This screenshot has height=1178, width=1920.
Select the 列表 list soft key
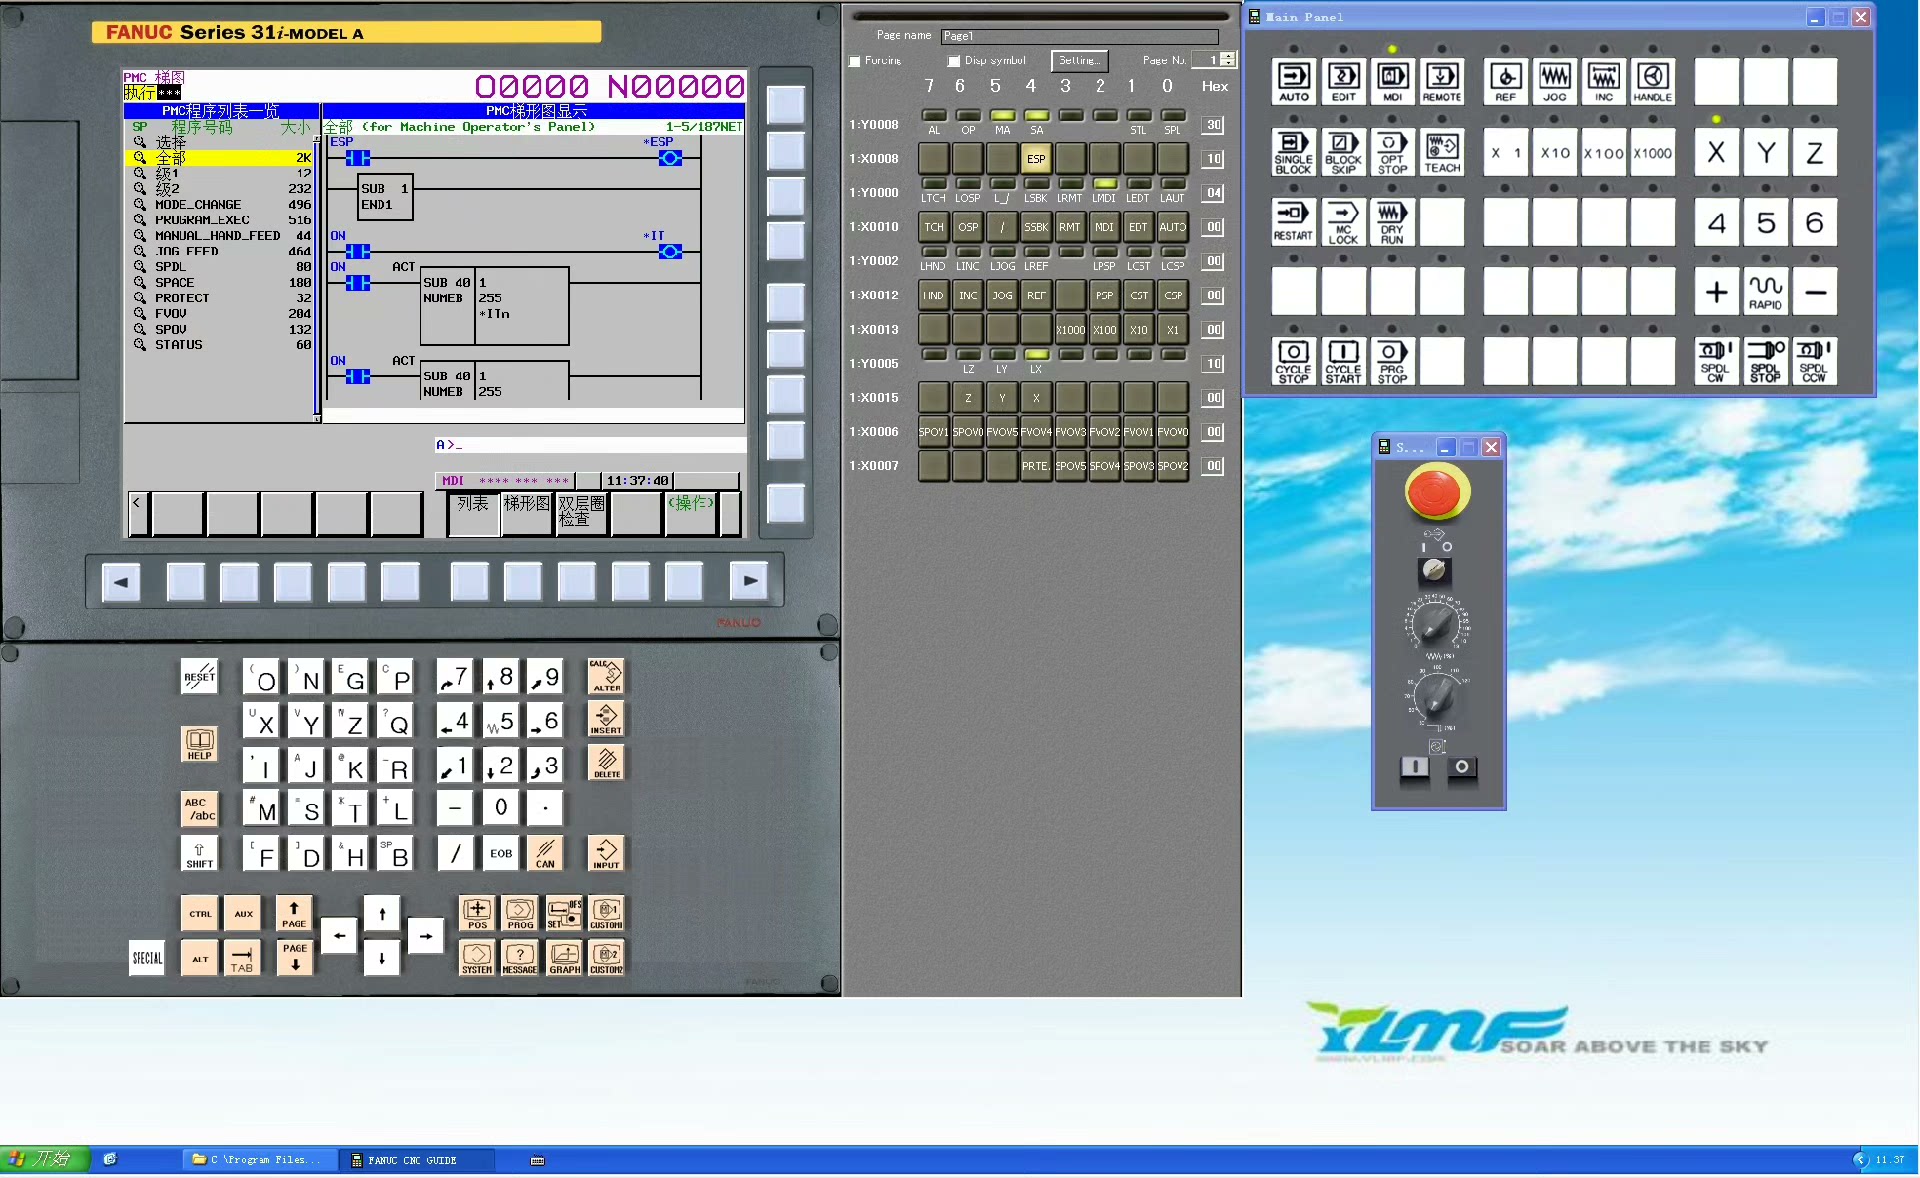(472, 513)
